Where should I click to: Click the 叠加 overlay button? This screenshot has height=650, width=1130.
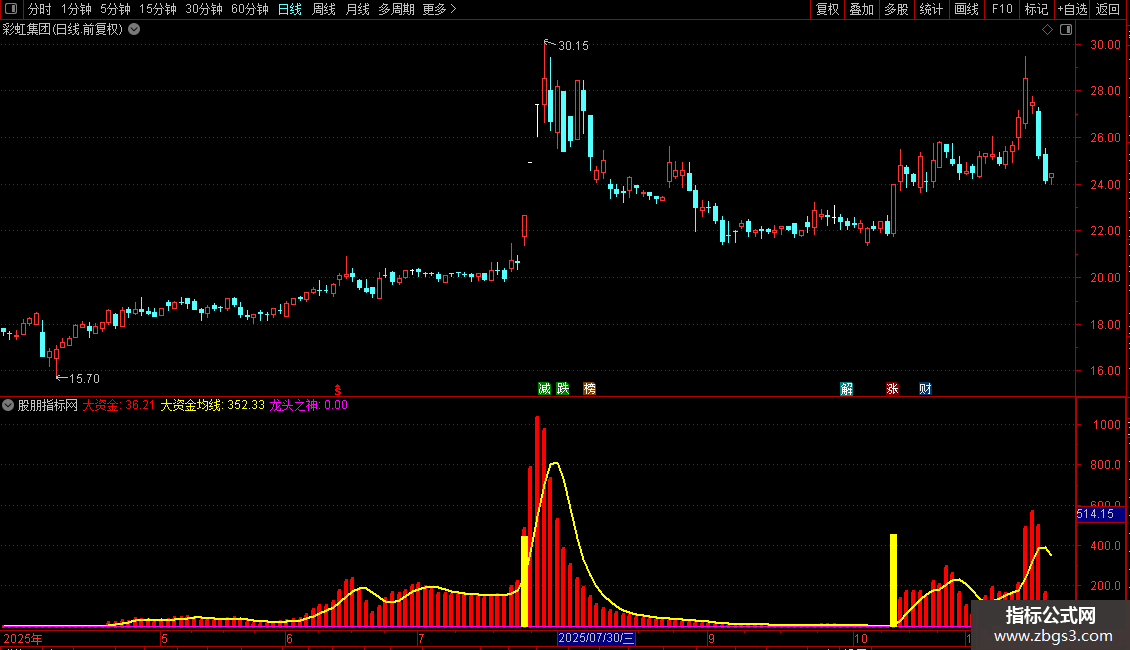click(x=861, y=9)
